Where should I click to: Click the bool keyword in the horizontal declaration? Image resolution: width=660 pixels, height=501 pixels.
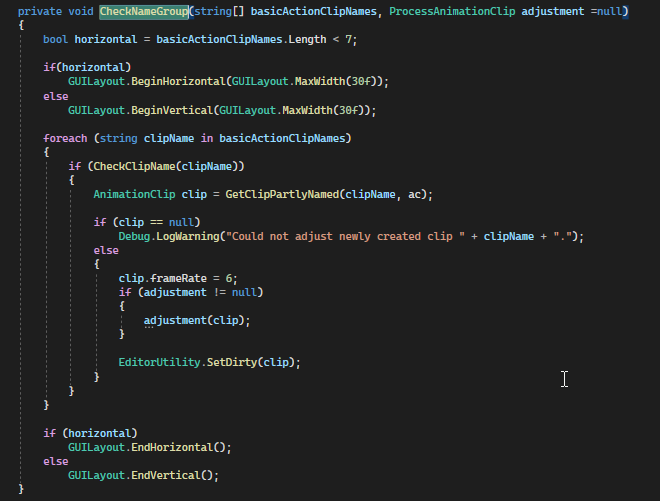tap(55, 38)
